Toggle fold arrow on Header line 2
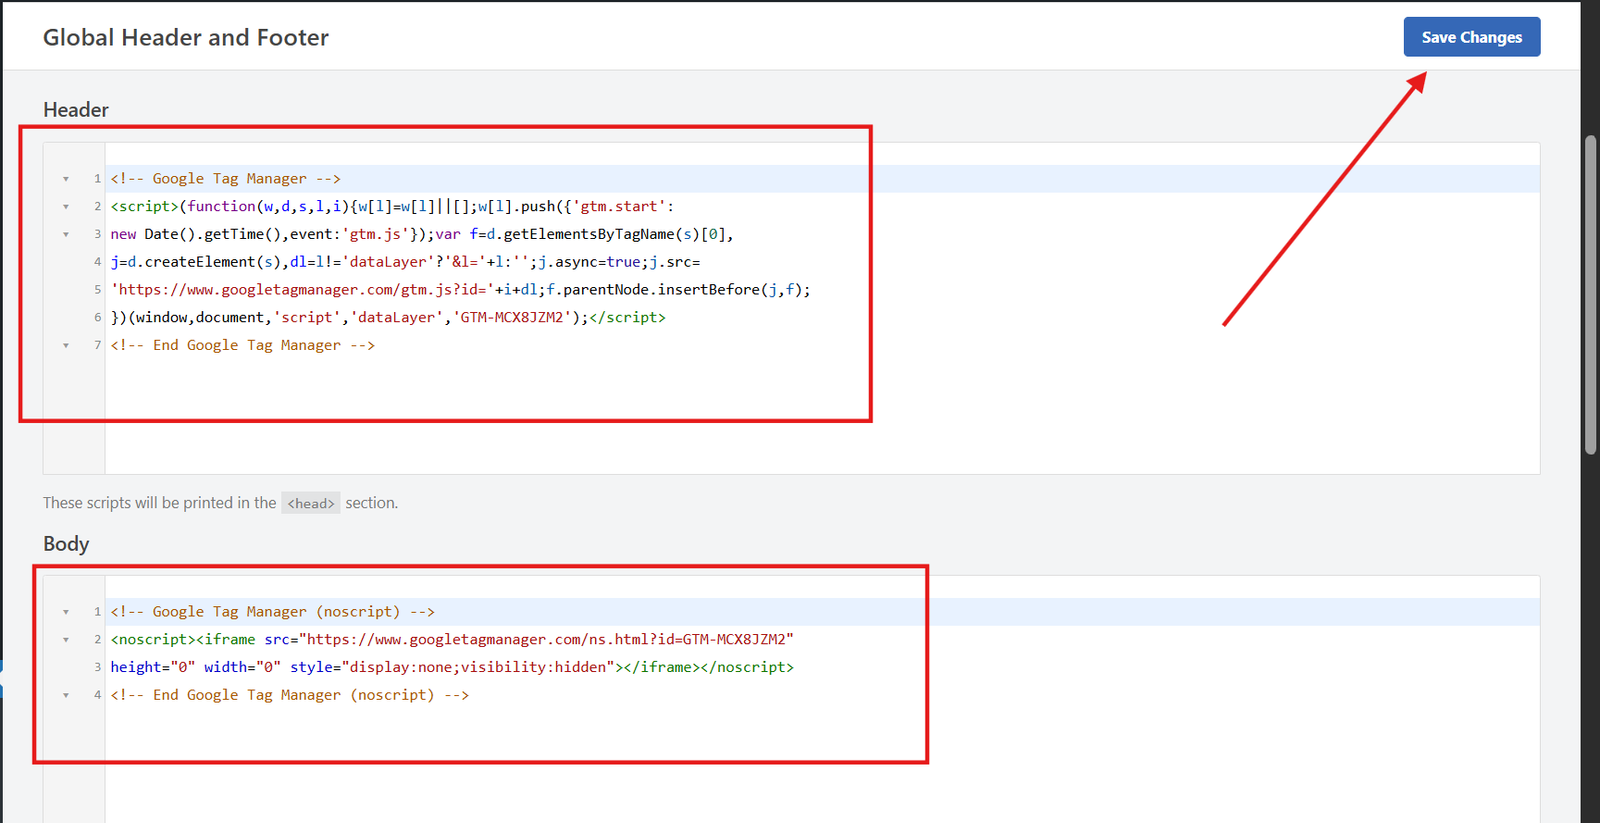Image resolution: width=1600 pixels, height=823 pixels. (66, 207)
